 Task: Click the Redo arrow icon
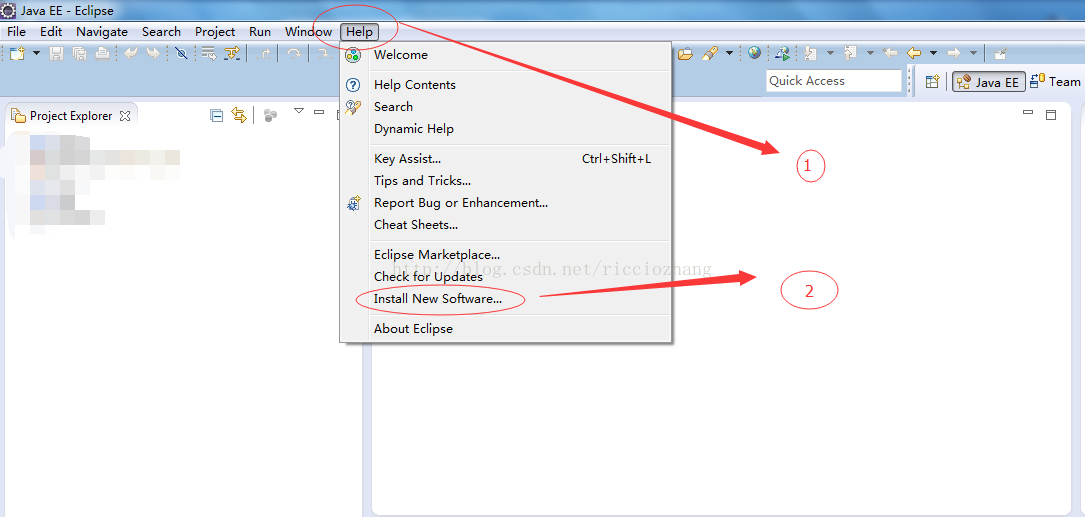(x=153, y=53)
